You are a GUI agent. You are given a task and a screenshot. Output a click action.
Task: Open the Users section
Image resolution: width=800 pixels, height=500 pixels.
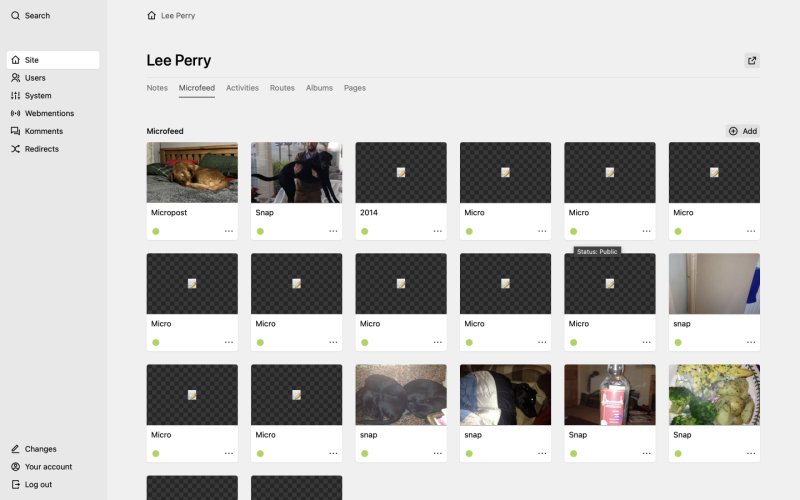[29, 78]
